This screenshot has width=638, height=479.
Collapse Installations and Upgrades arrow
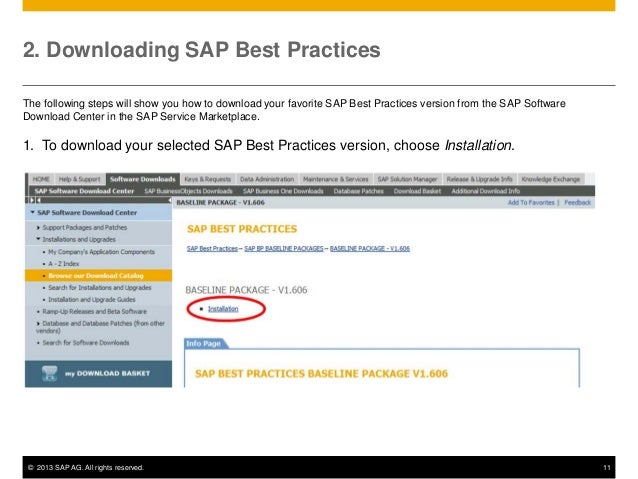38,239
